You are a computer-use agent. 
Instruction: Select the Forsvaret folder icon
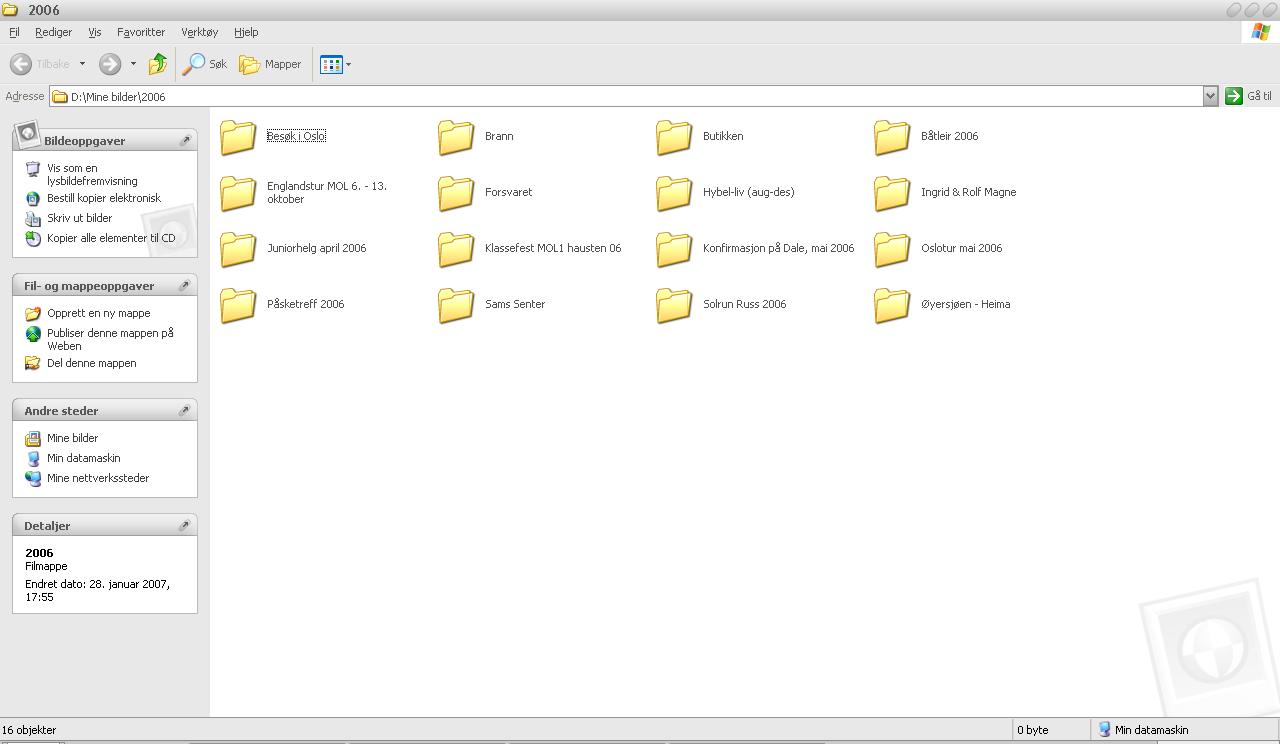456,193
